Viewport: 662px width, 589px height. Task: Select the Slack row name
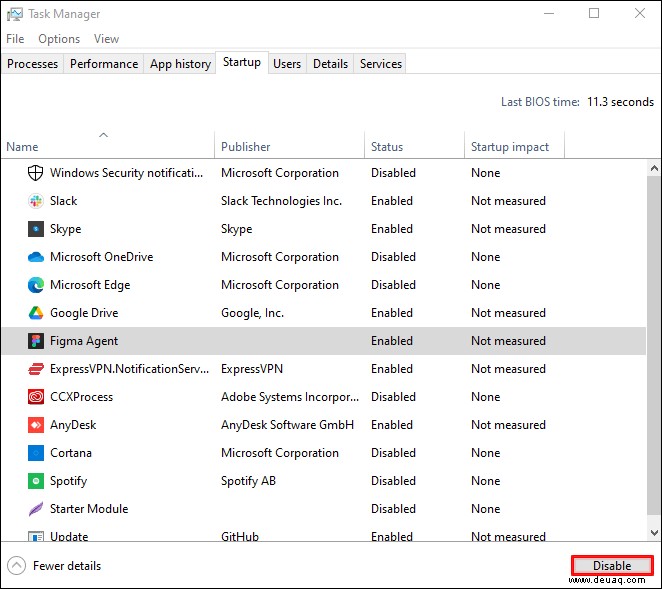pos(64,201)
